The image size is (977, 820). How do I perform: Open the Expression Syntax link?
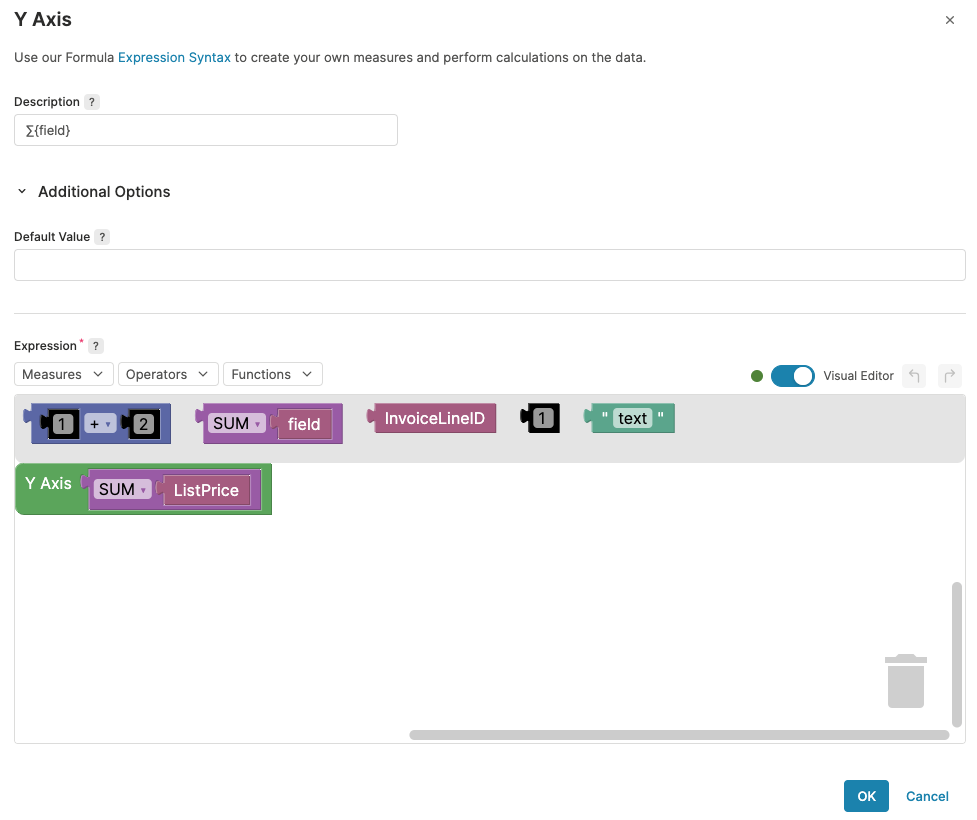click(174, 57)
